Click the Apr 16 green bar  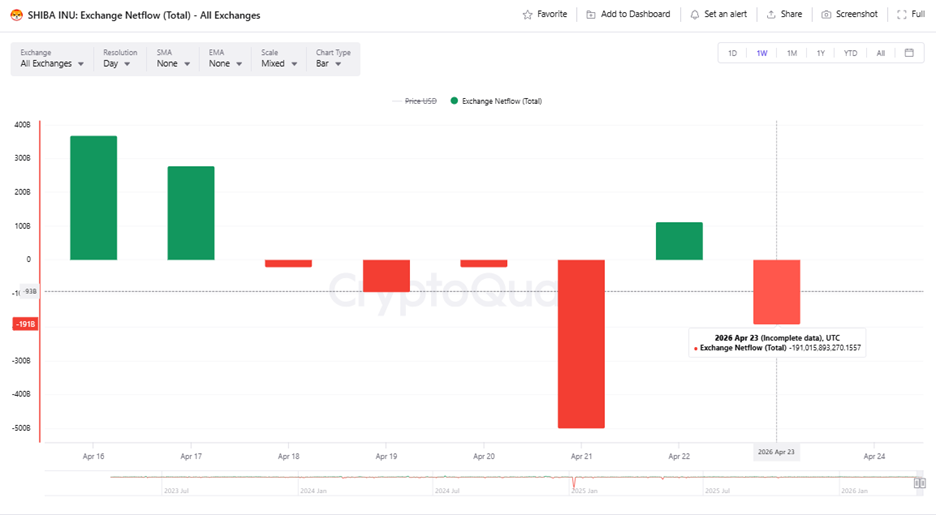pyautogui.click(x=94, y=198)
